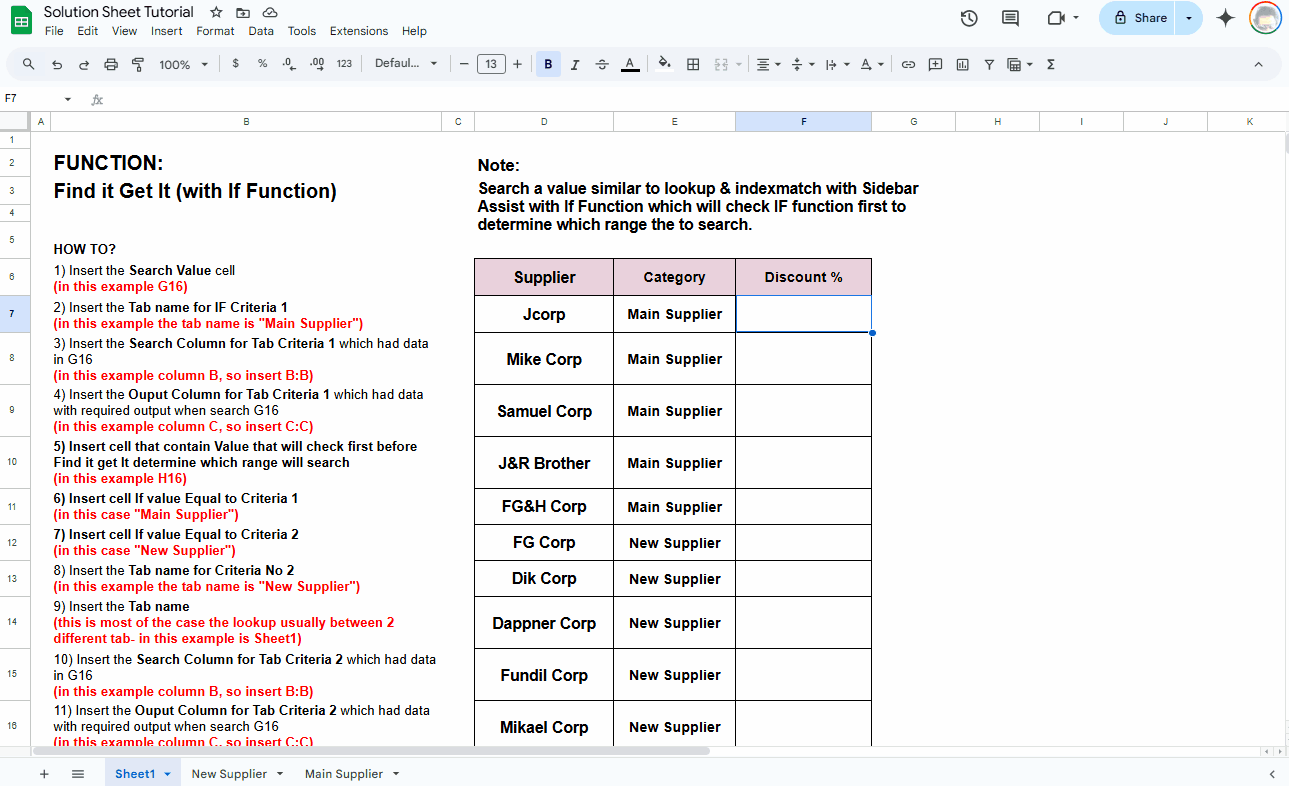Go to Sheets home via logo
This screenshot has height=786, width=1289.
coord(21,21)
